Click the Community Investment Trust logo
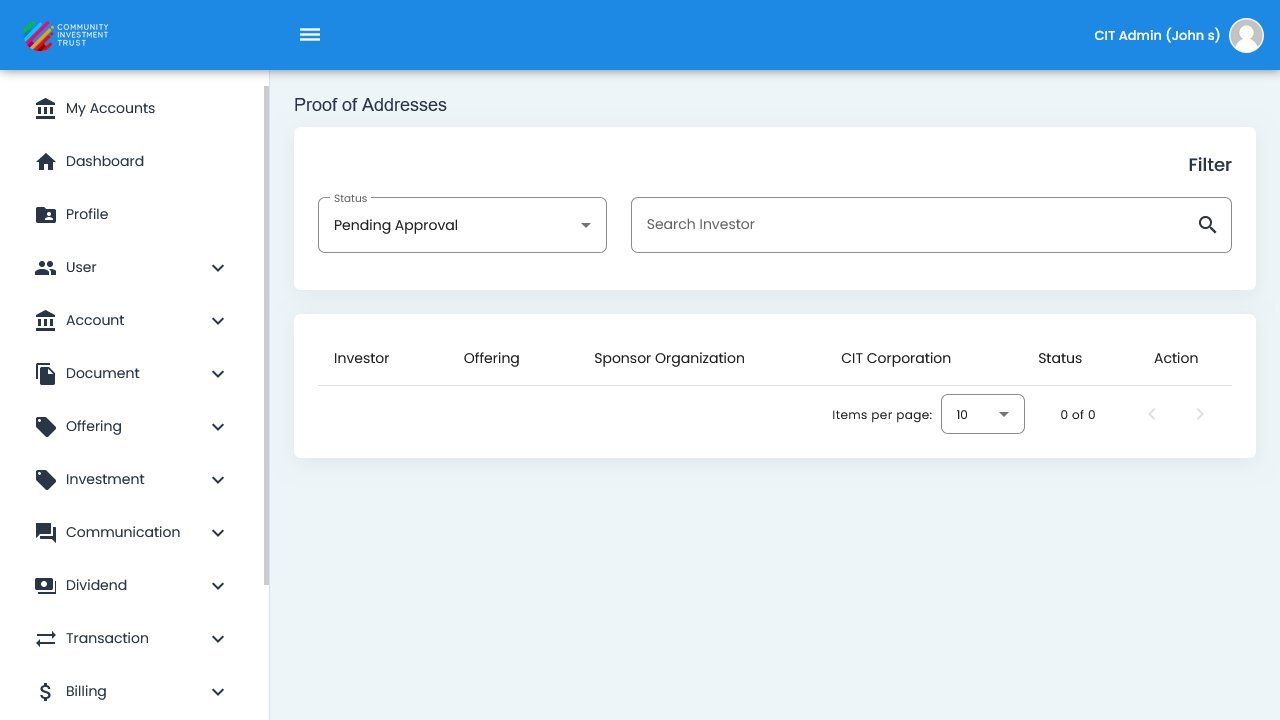The image size is (1280, 720). click(x=66, y=35)
